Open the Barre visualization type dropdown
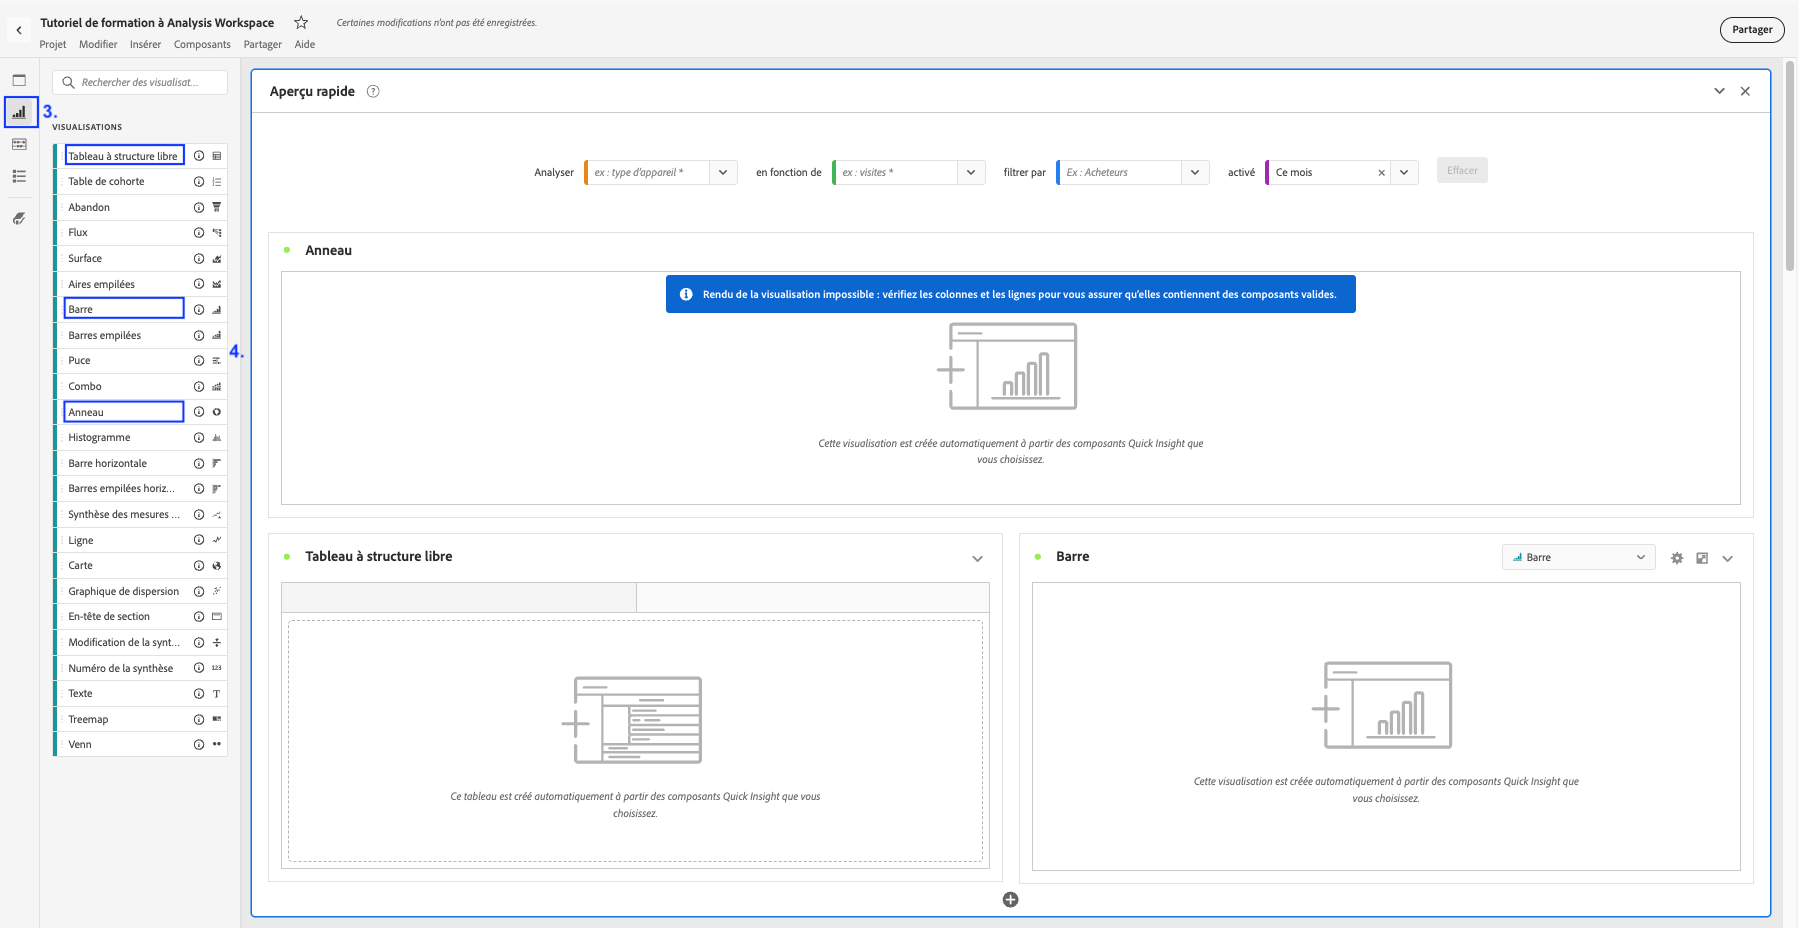The image size is (1799, 928). pos(1578,558)
